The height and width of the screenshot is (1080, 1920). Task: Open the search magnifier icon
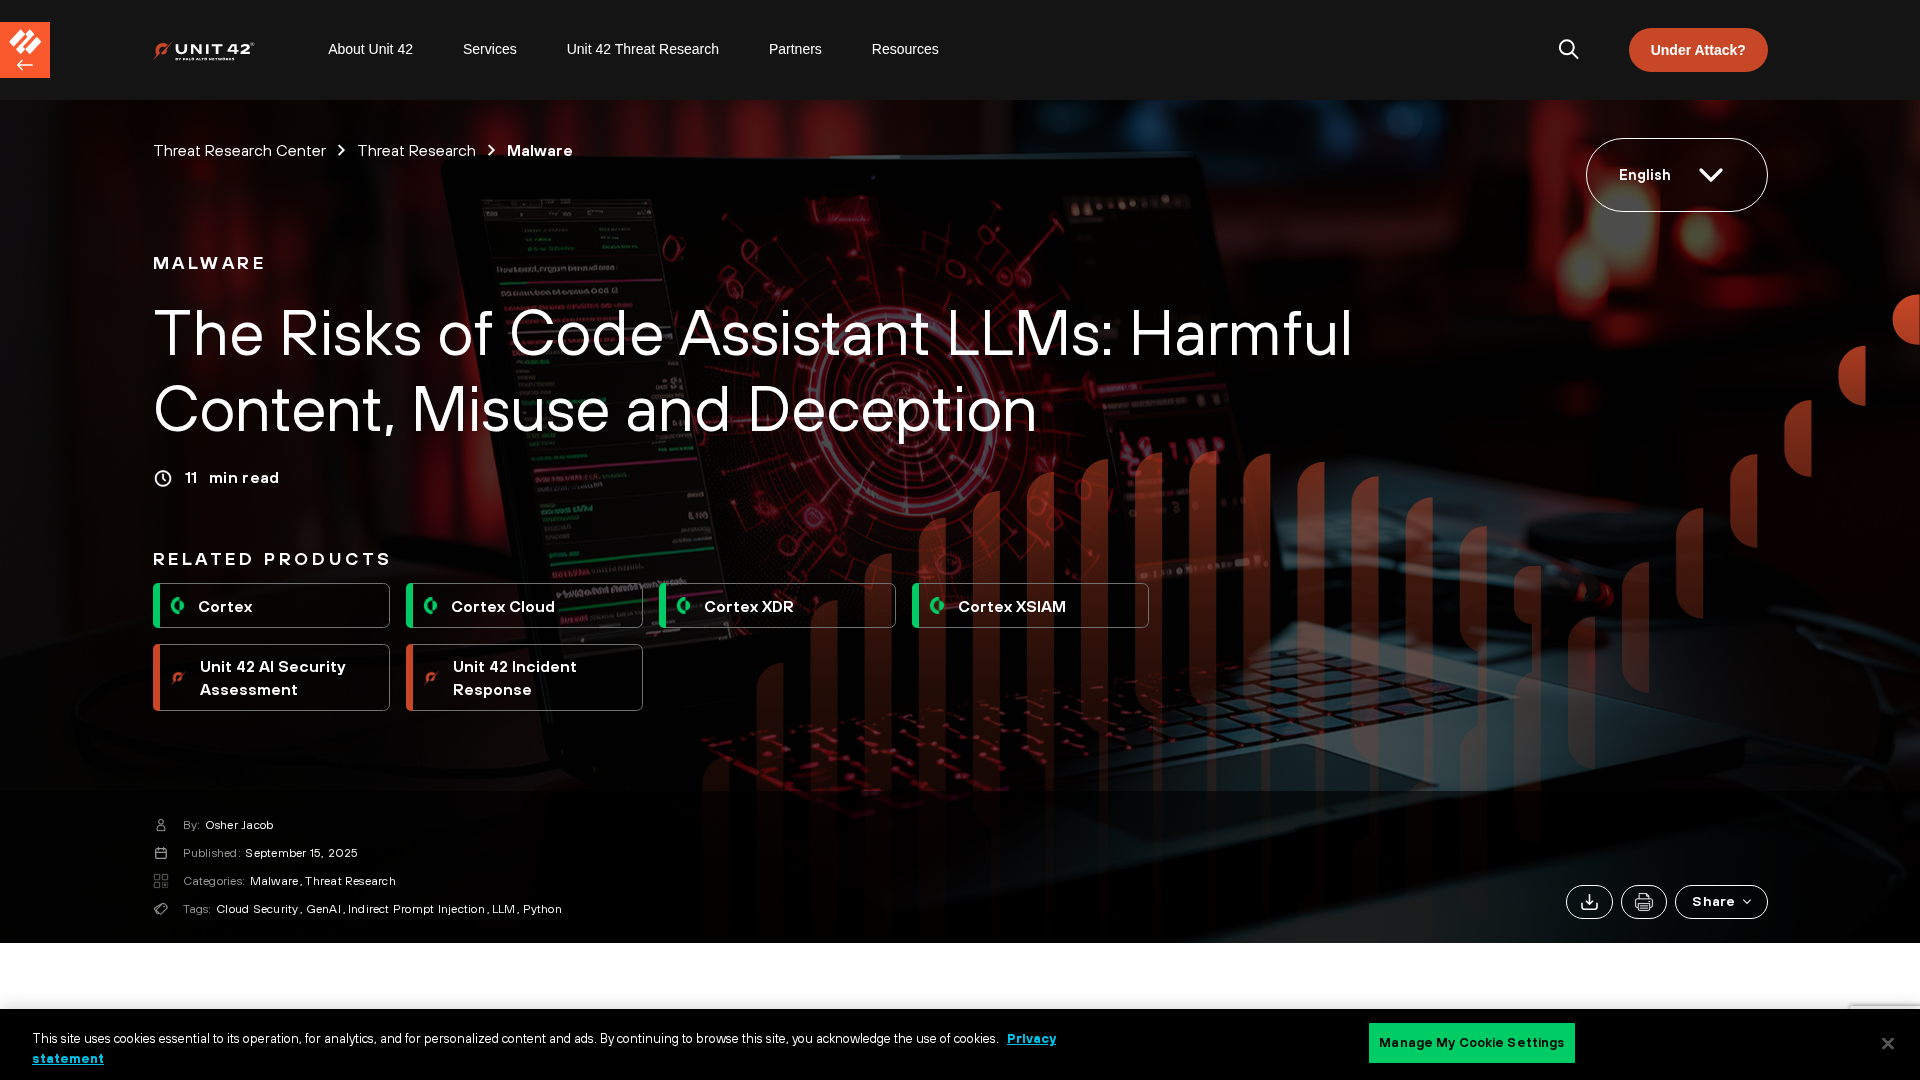coord(1568,49)
